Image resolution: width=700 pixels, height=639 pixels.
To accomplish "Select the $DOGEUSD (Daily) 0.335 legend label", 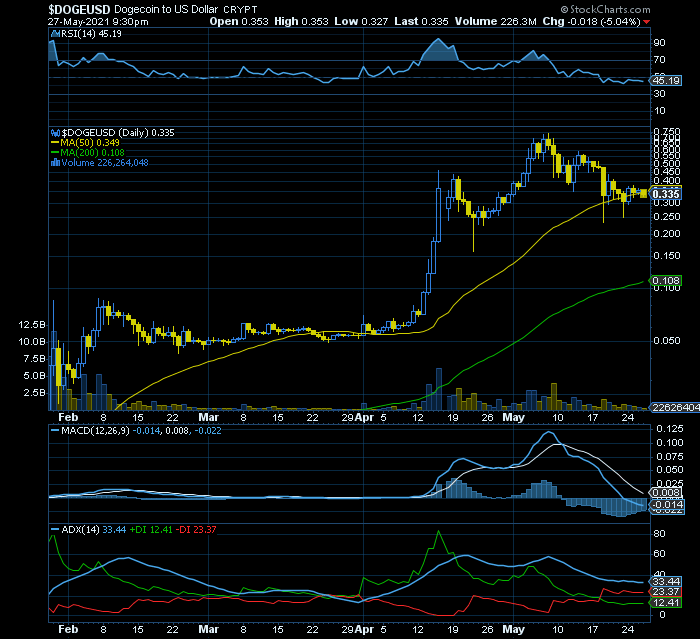I will [118, 133].
